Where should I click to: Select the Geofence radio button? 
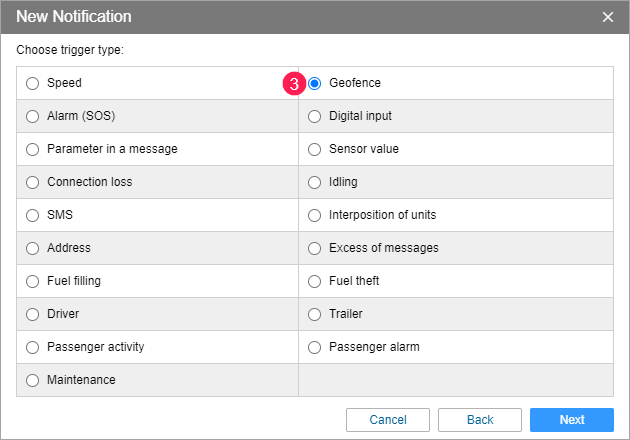pyautogui.click(x=315, y=83)
